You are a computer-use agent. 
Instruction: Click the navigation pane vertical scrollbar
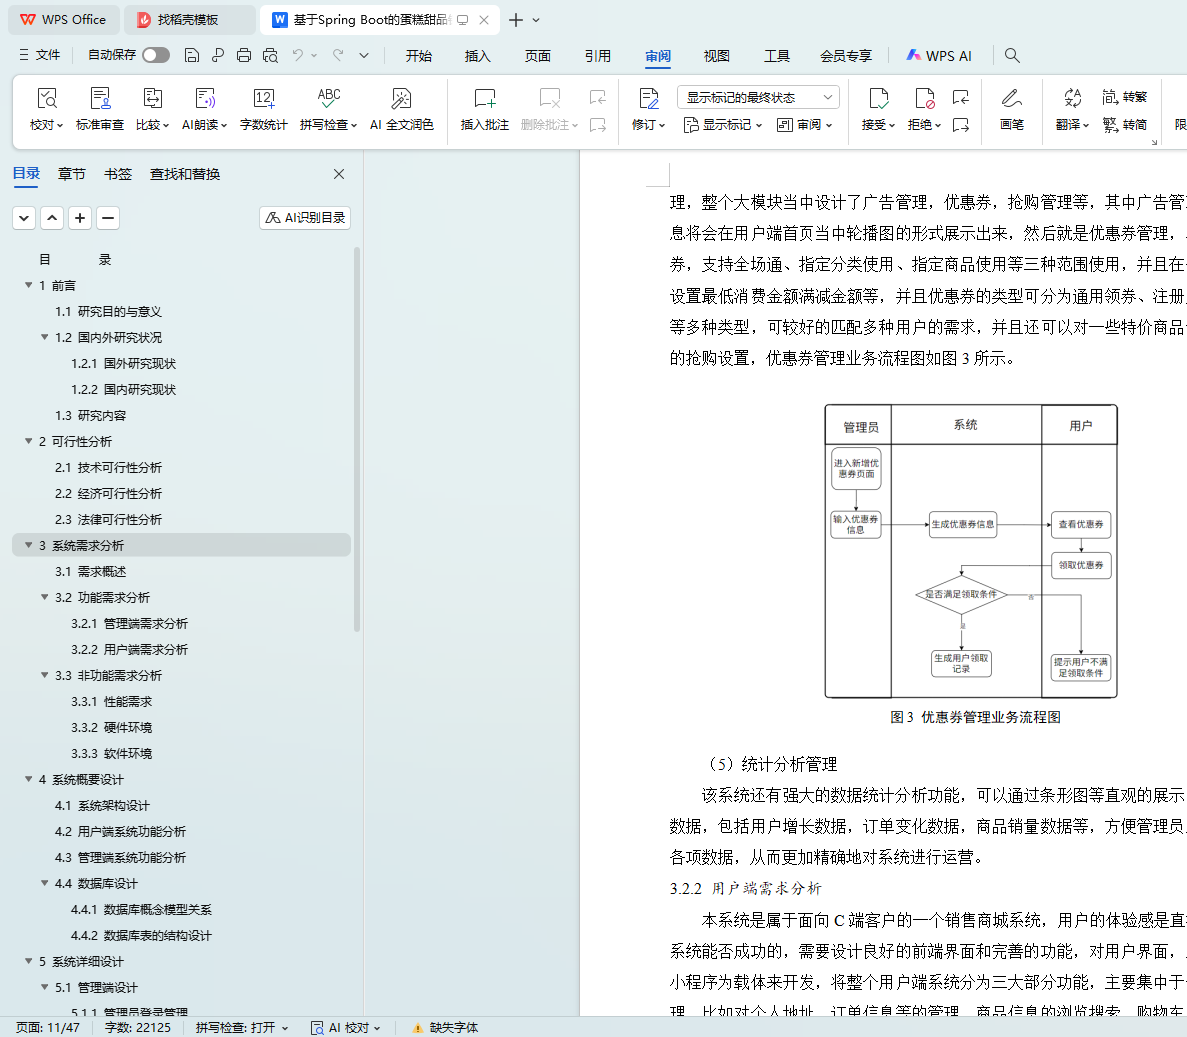coord(357,500)
